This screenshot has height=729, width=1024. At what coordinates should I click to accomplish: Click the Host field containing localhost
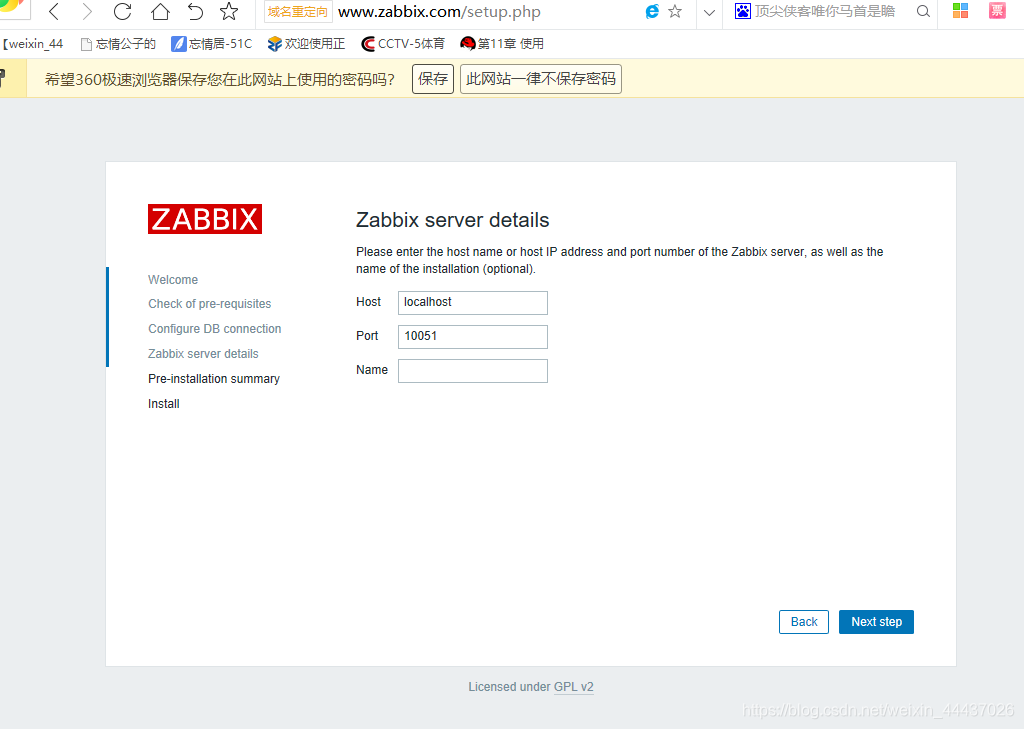(473, 302)
